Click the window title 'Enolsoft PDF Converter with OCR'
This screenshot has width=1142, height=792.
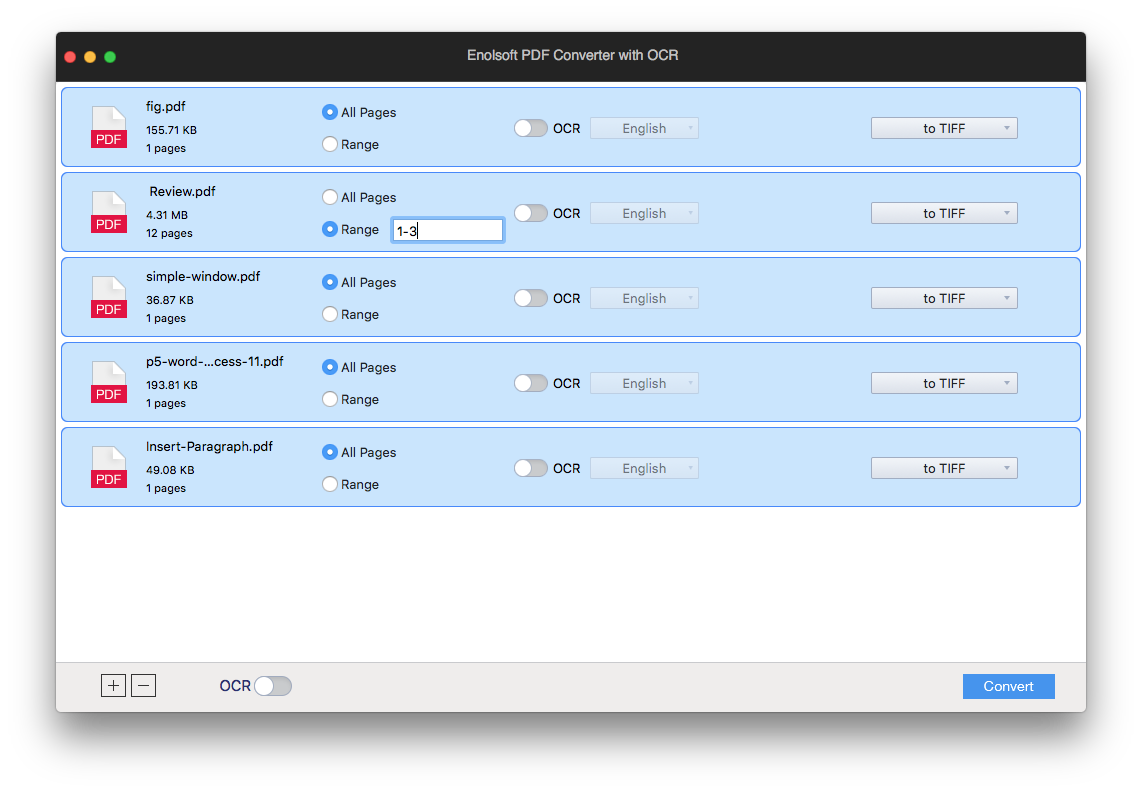[x=572, y=55]
